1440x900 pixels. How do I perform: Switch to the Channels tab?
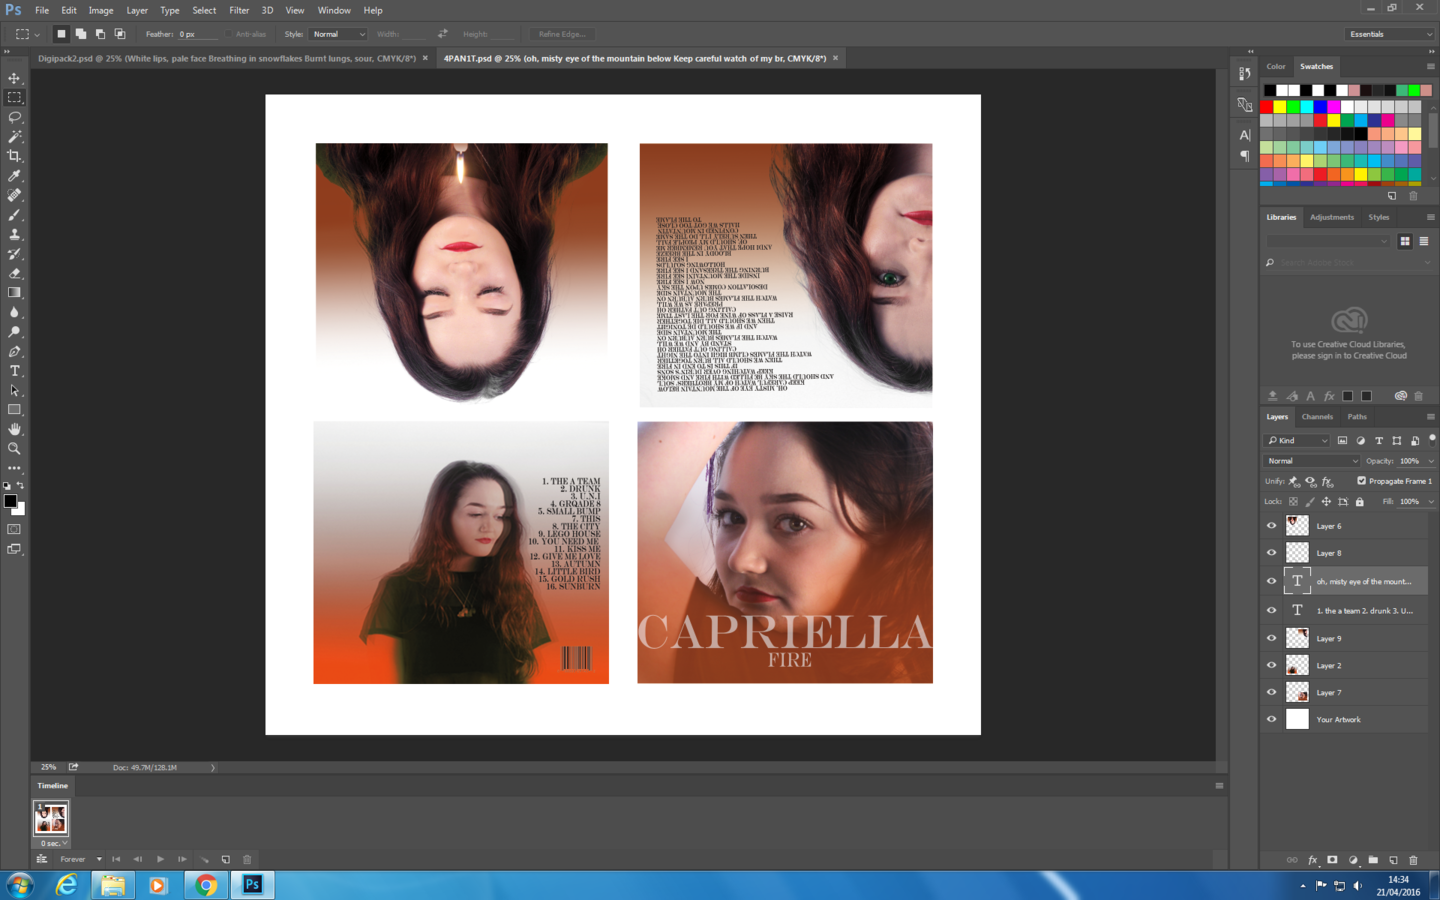tap(1317, 416)
